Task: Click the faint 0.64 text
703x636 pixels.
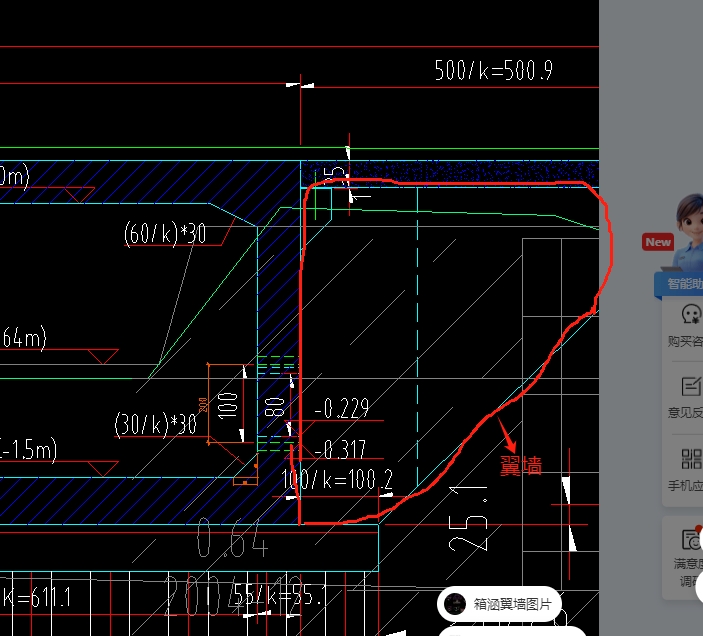Action: click(x=232, y=538)
